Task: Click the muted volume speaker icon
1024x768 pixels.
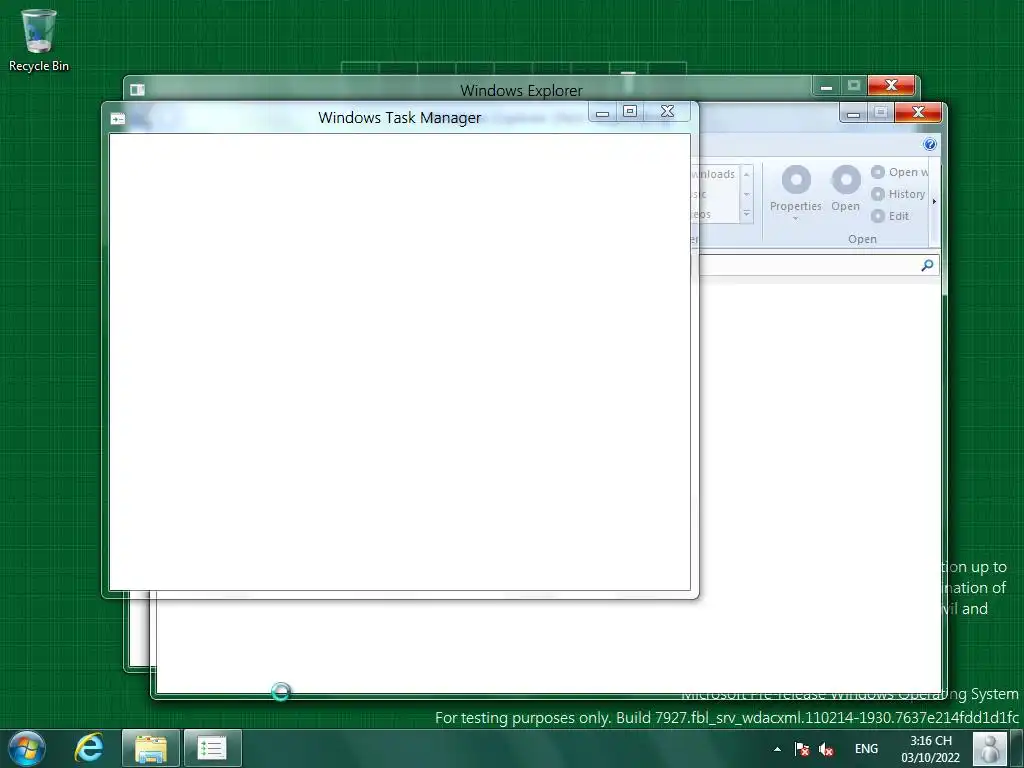Action: coord(826,749)
